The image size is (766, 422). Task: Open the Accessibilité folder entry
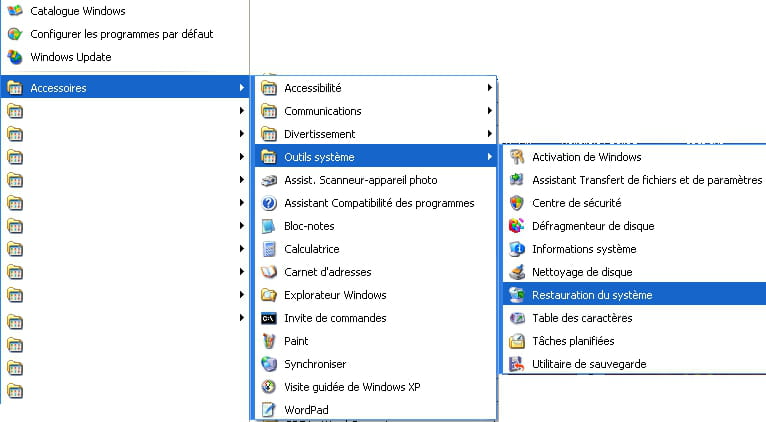click(376, 88)
